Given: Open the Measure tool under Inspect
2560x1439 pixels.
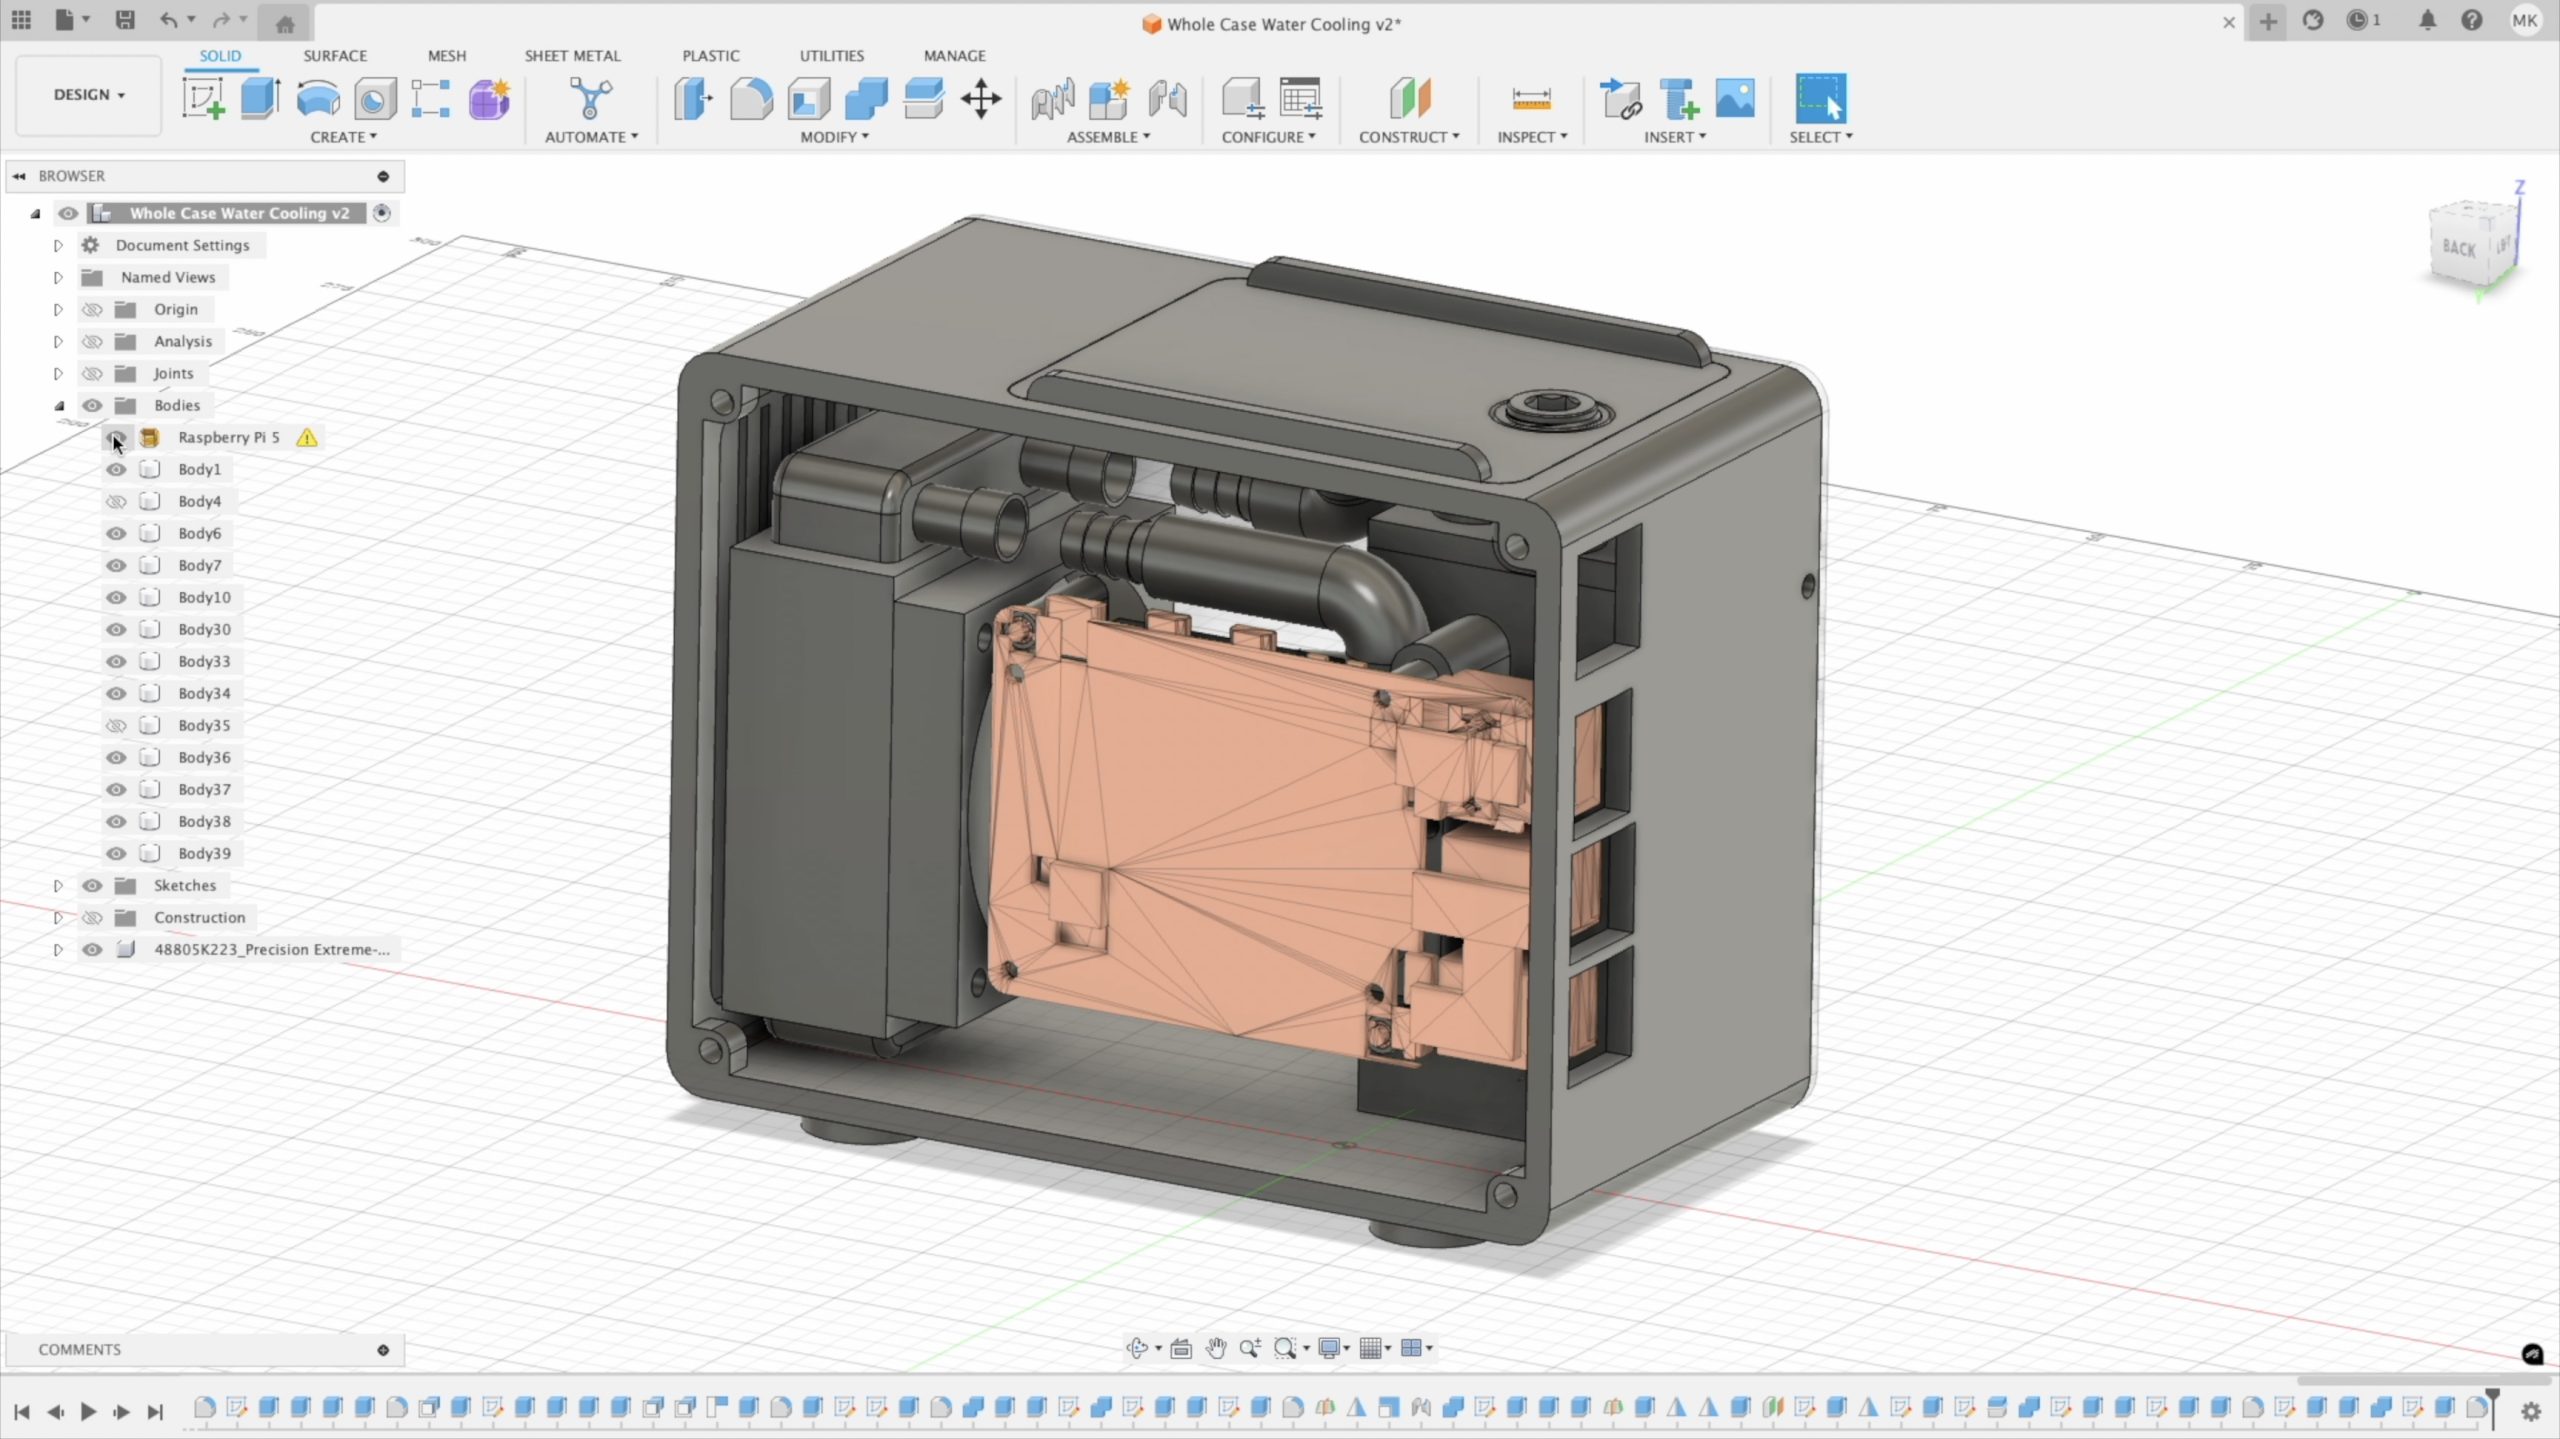Looking at the screenshot, I should 1531,99.
